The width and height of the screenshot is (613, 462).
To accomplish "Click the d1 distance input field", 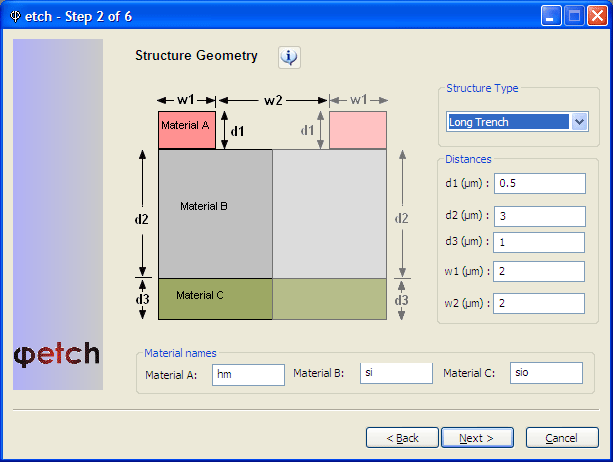I will (539, 184).
